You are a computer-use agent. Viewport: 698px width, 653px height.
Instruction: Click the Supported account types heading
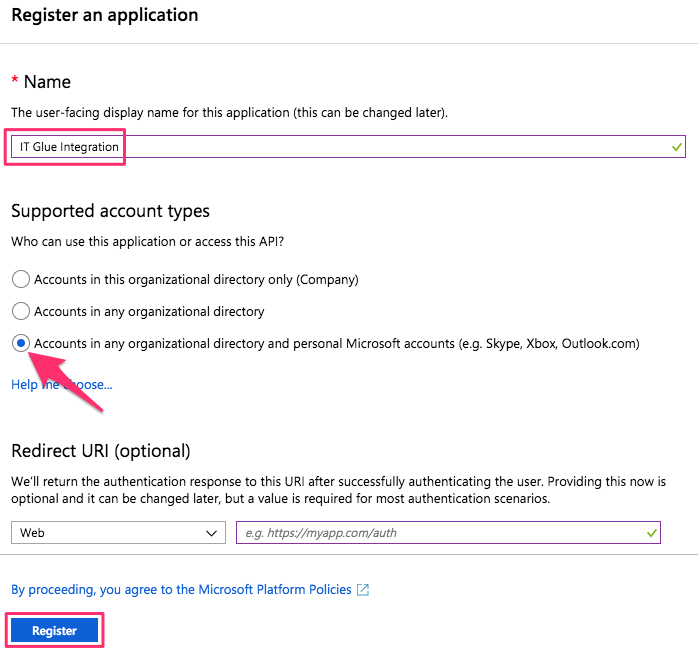click(x=110, y=211)
